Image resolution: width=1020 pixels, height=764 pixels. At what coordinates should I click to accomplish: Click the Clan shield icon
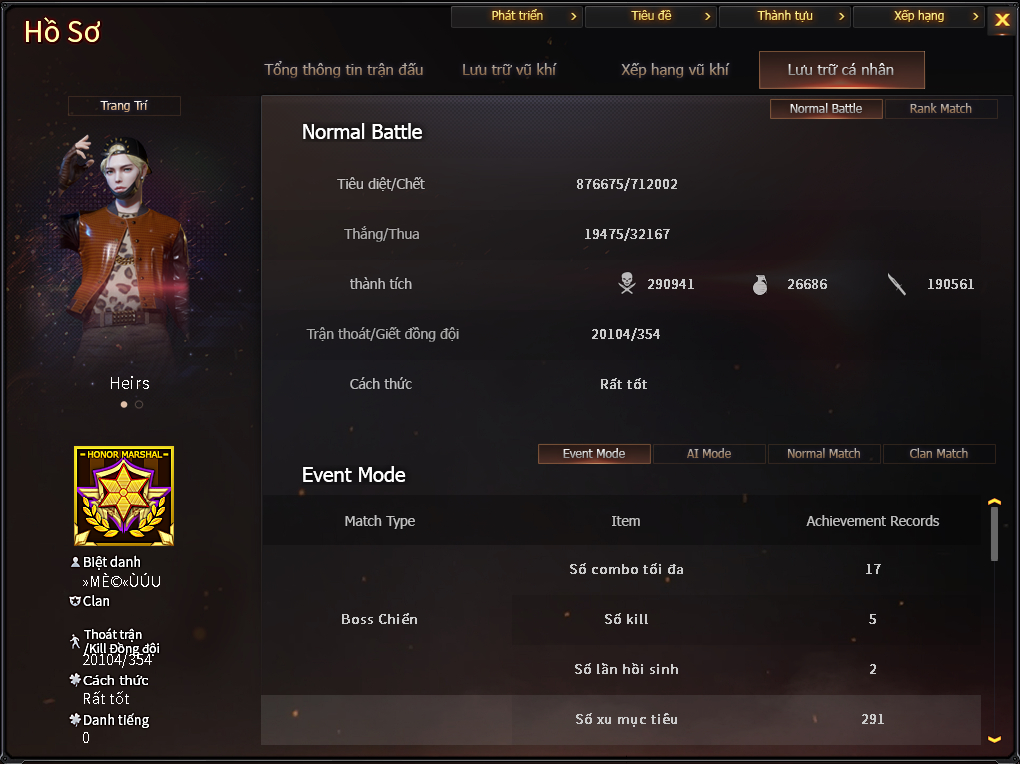point(75,601)
